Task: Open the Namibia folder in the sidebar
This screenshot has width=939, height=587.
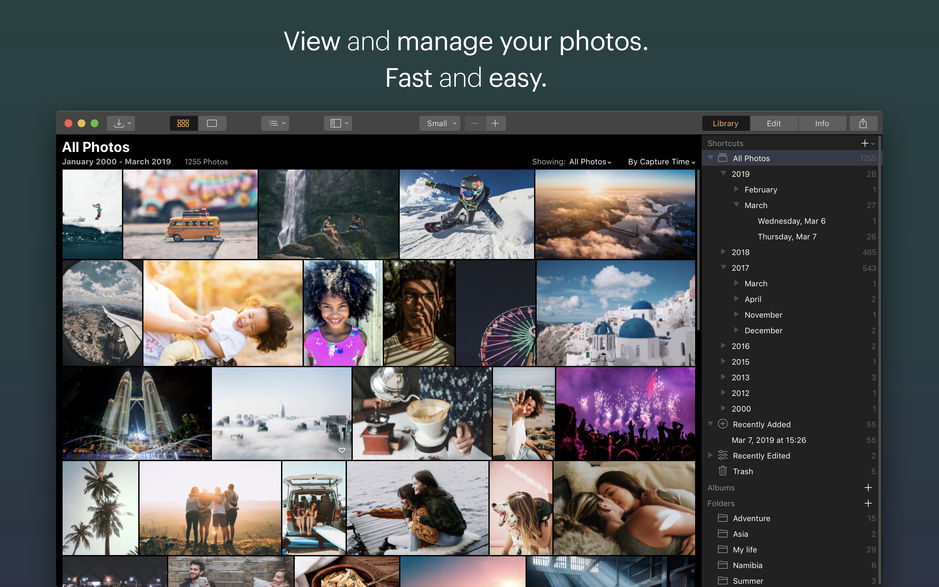Action: 746,565
